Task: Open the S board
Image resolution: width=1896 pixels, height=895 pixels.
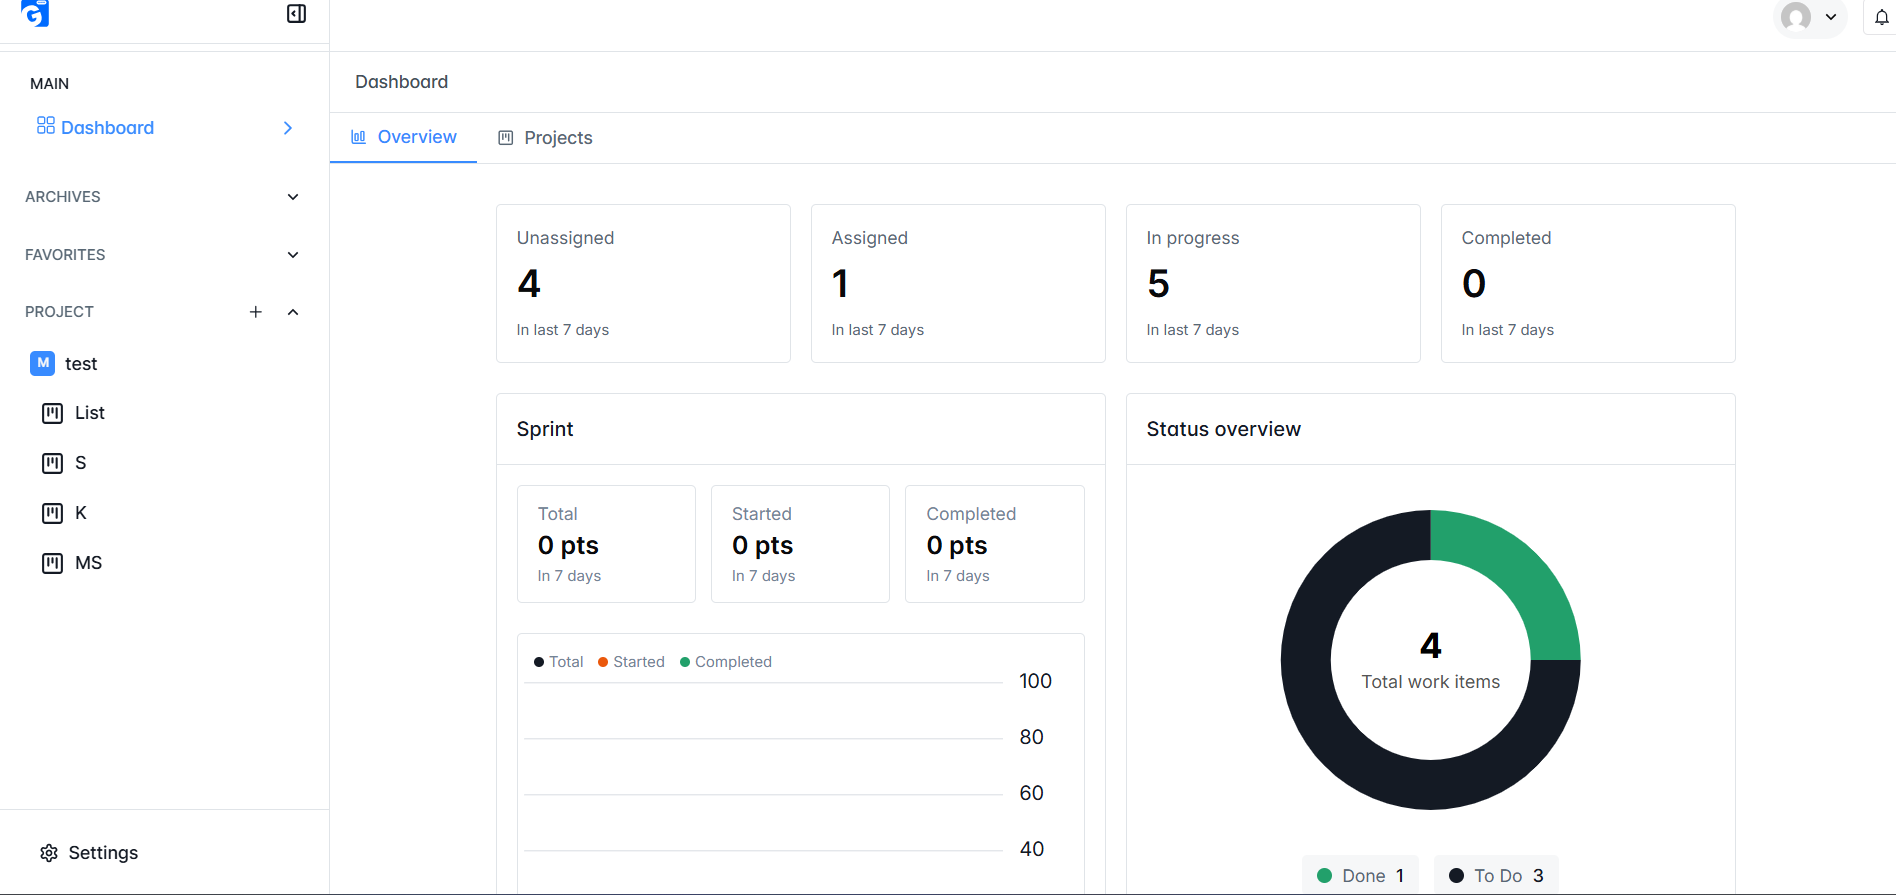Action: (x=81, y=463)
